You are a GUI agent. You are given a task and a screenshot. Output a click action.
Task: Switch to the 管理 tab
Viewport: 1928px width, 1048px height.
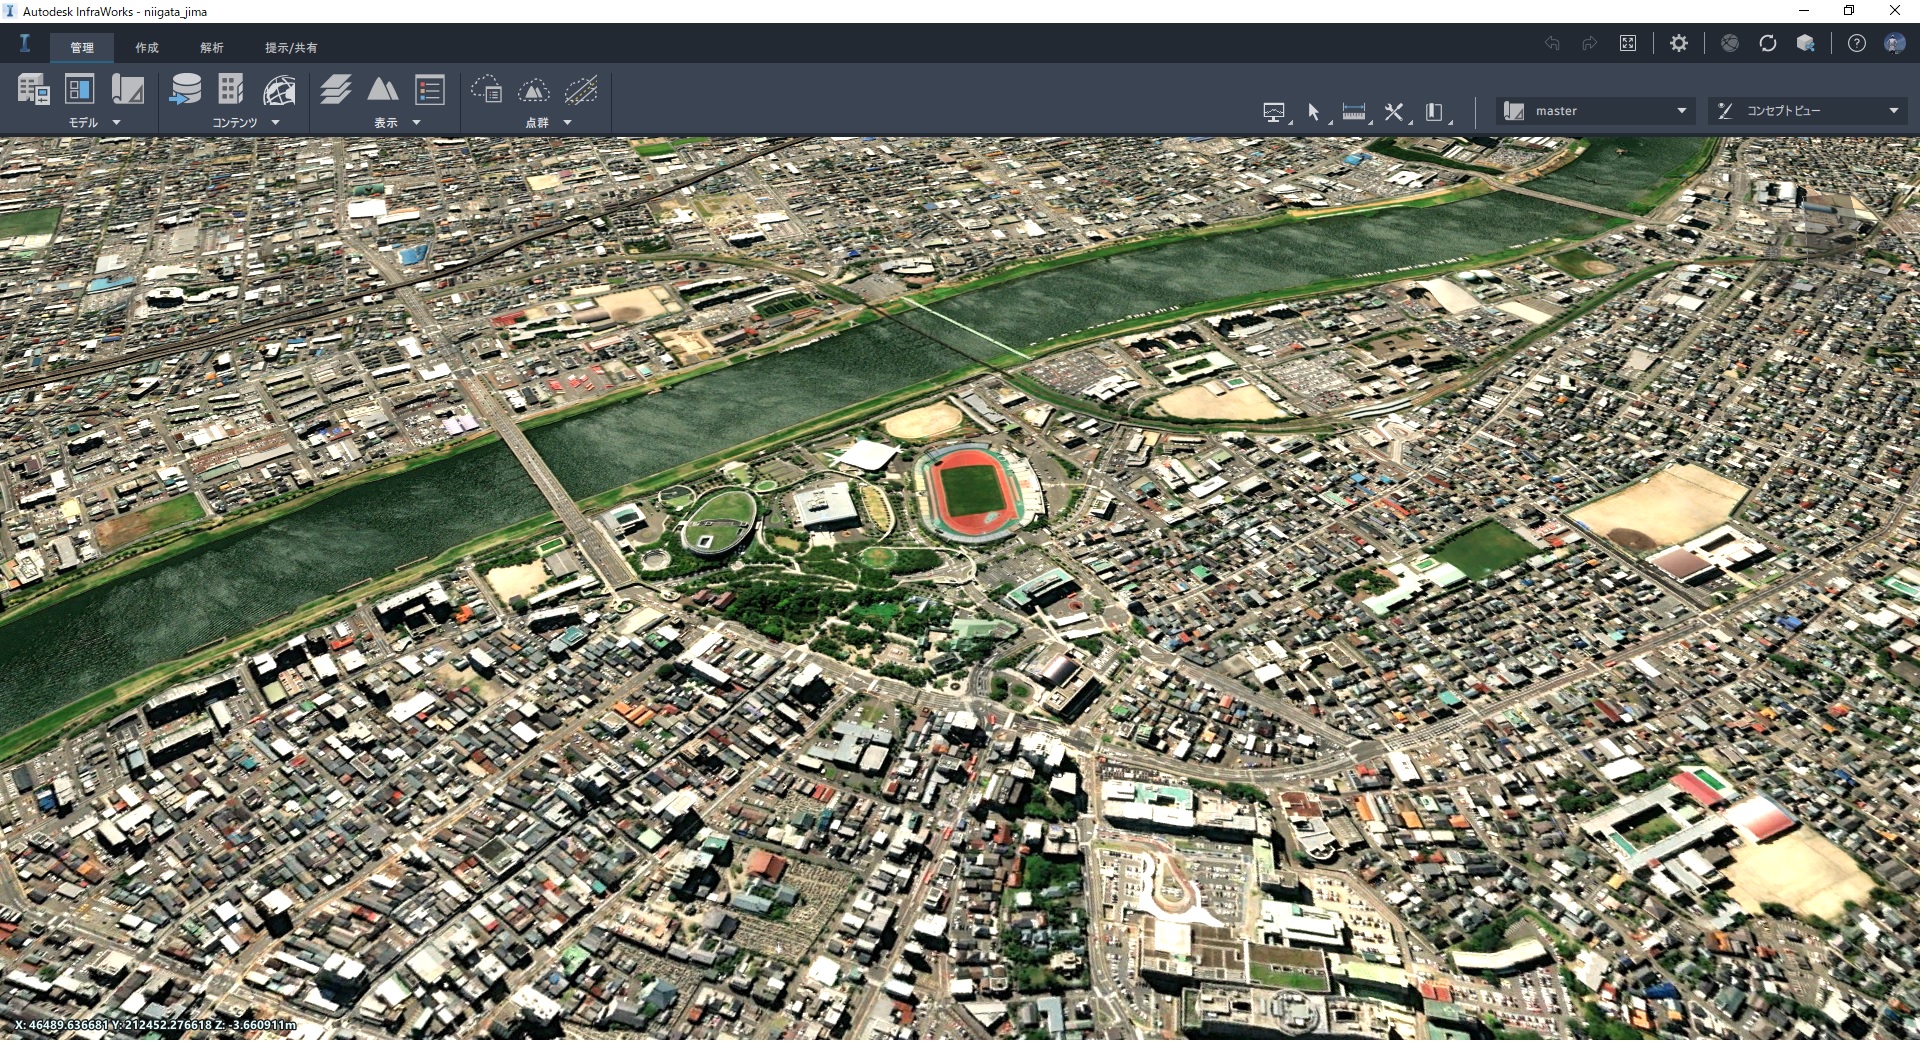point(82,47)
